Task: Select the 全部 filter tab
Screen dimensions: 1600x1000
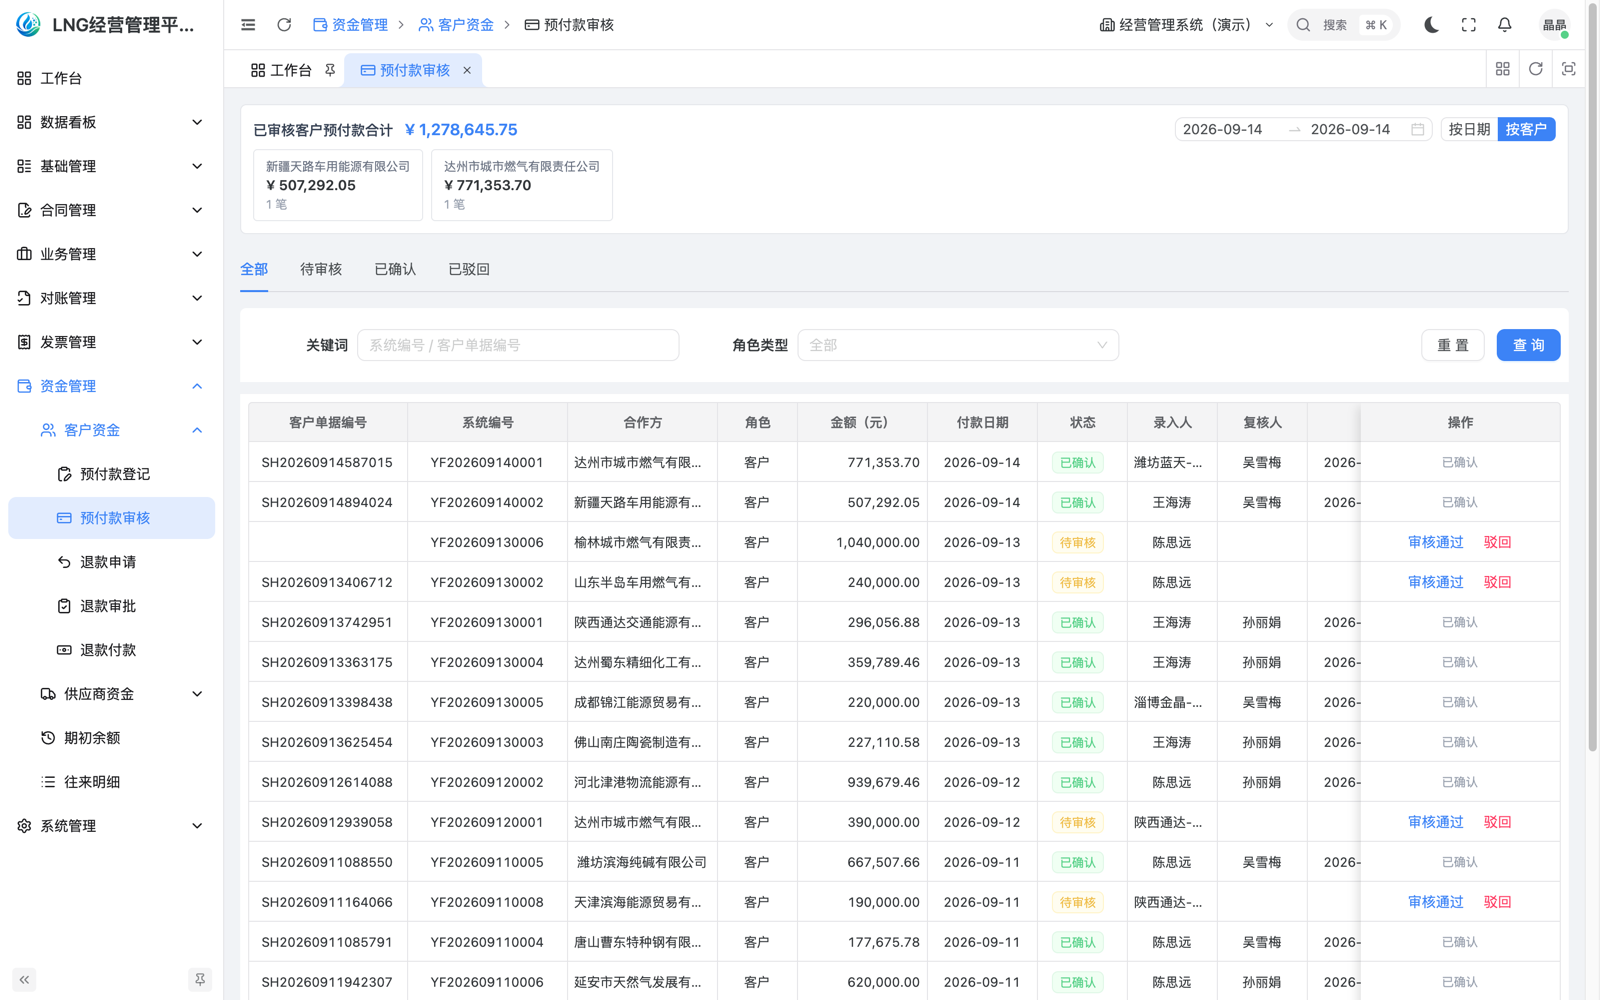Action: point(254,269)
